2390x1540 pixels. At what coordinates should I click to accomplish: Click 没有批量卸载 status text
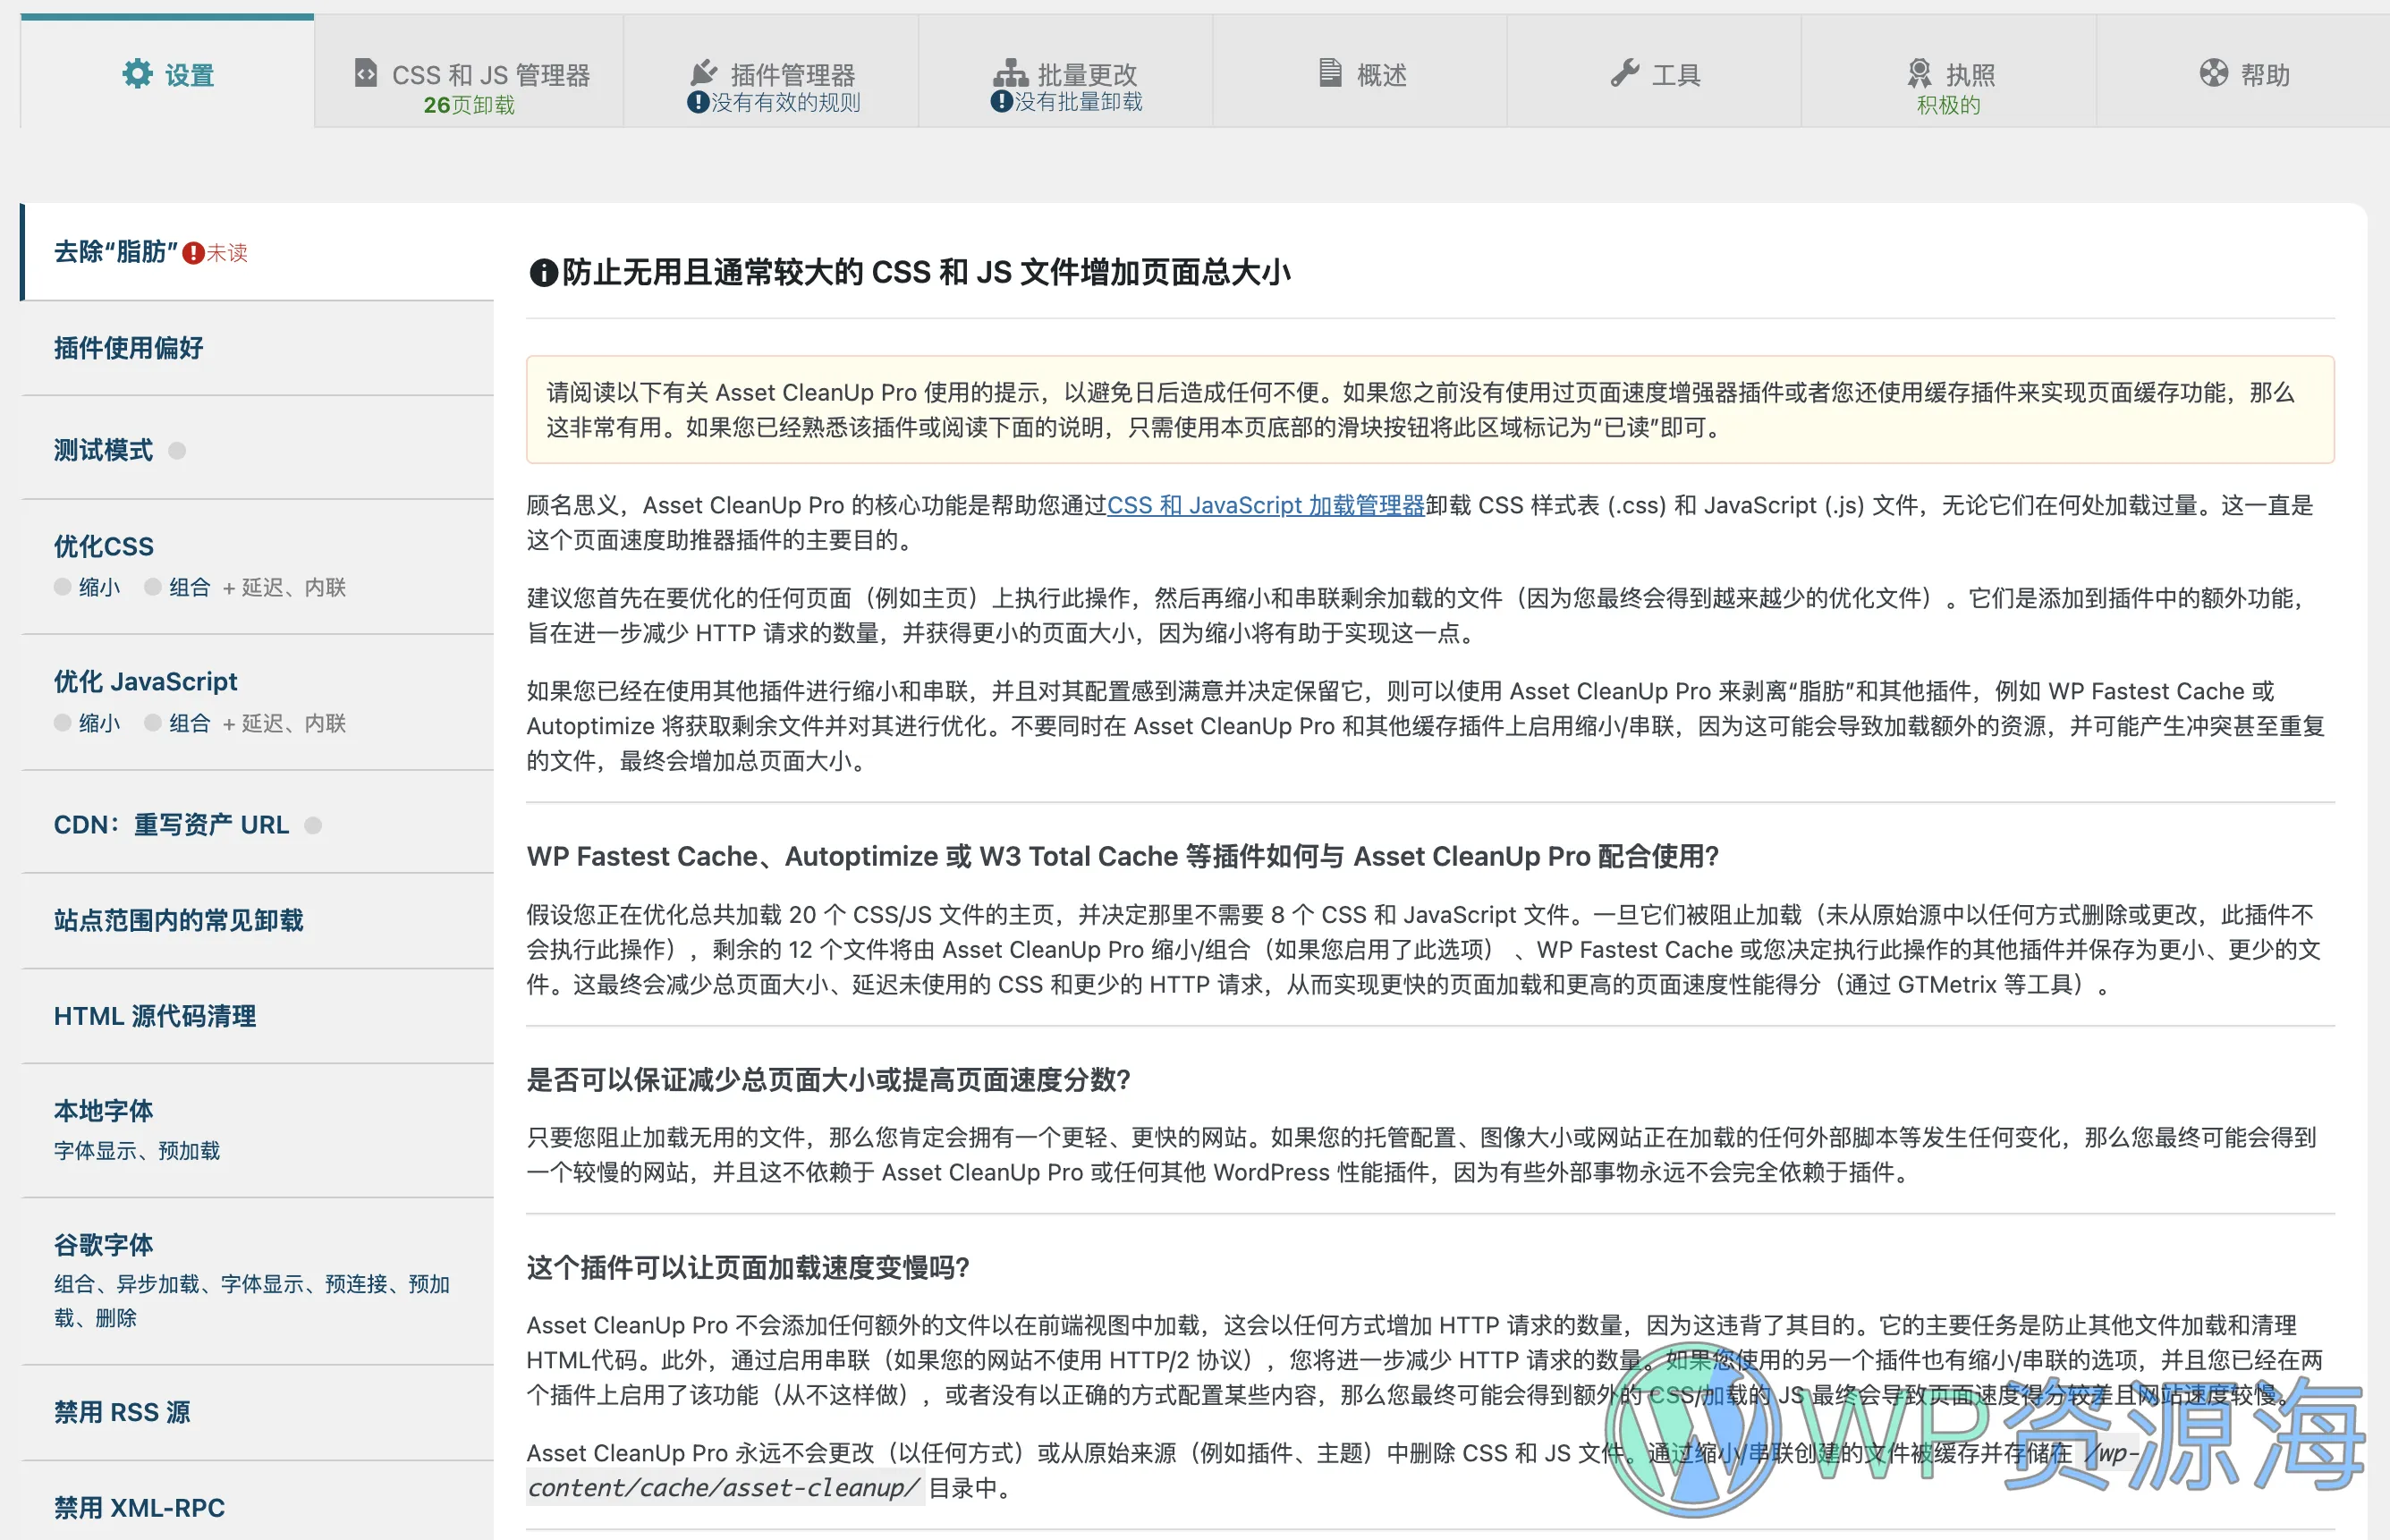coord(1079,101)
